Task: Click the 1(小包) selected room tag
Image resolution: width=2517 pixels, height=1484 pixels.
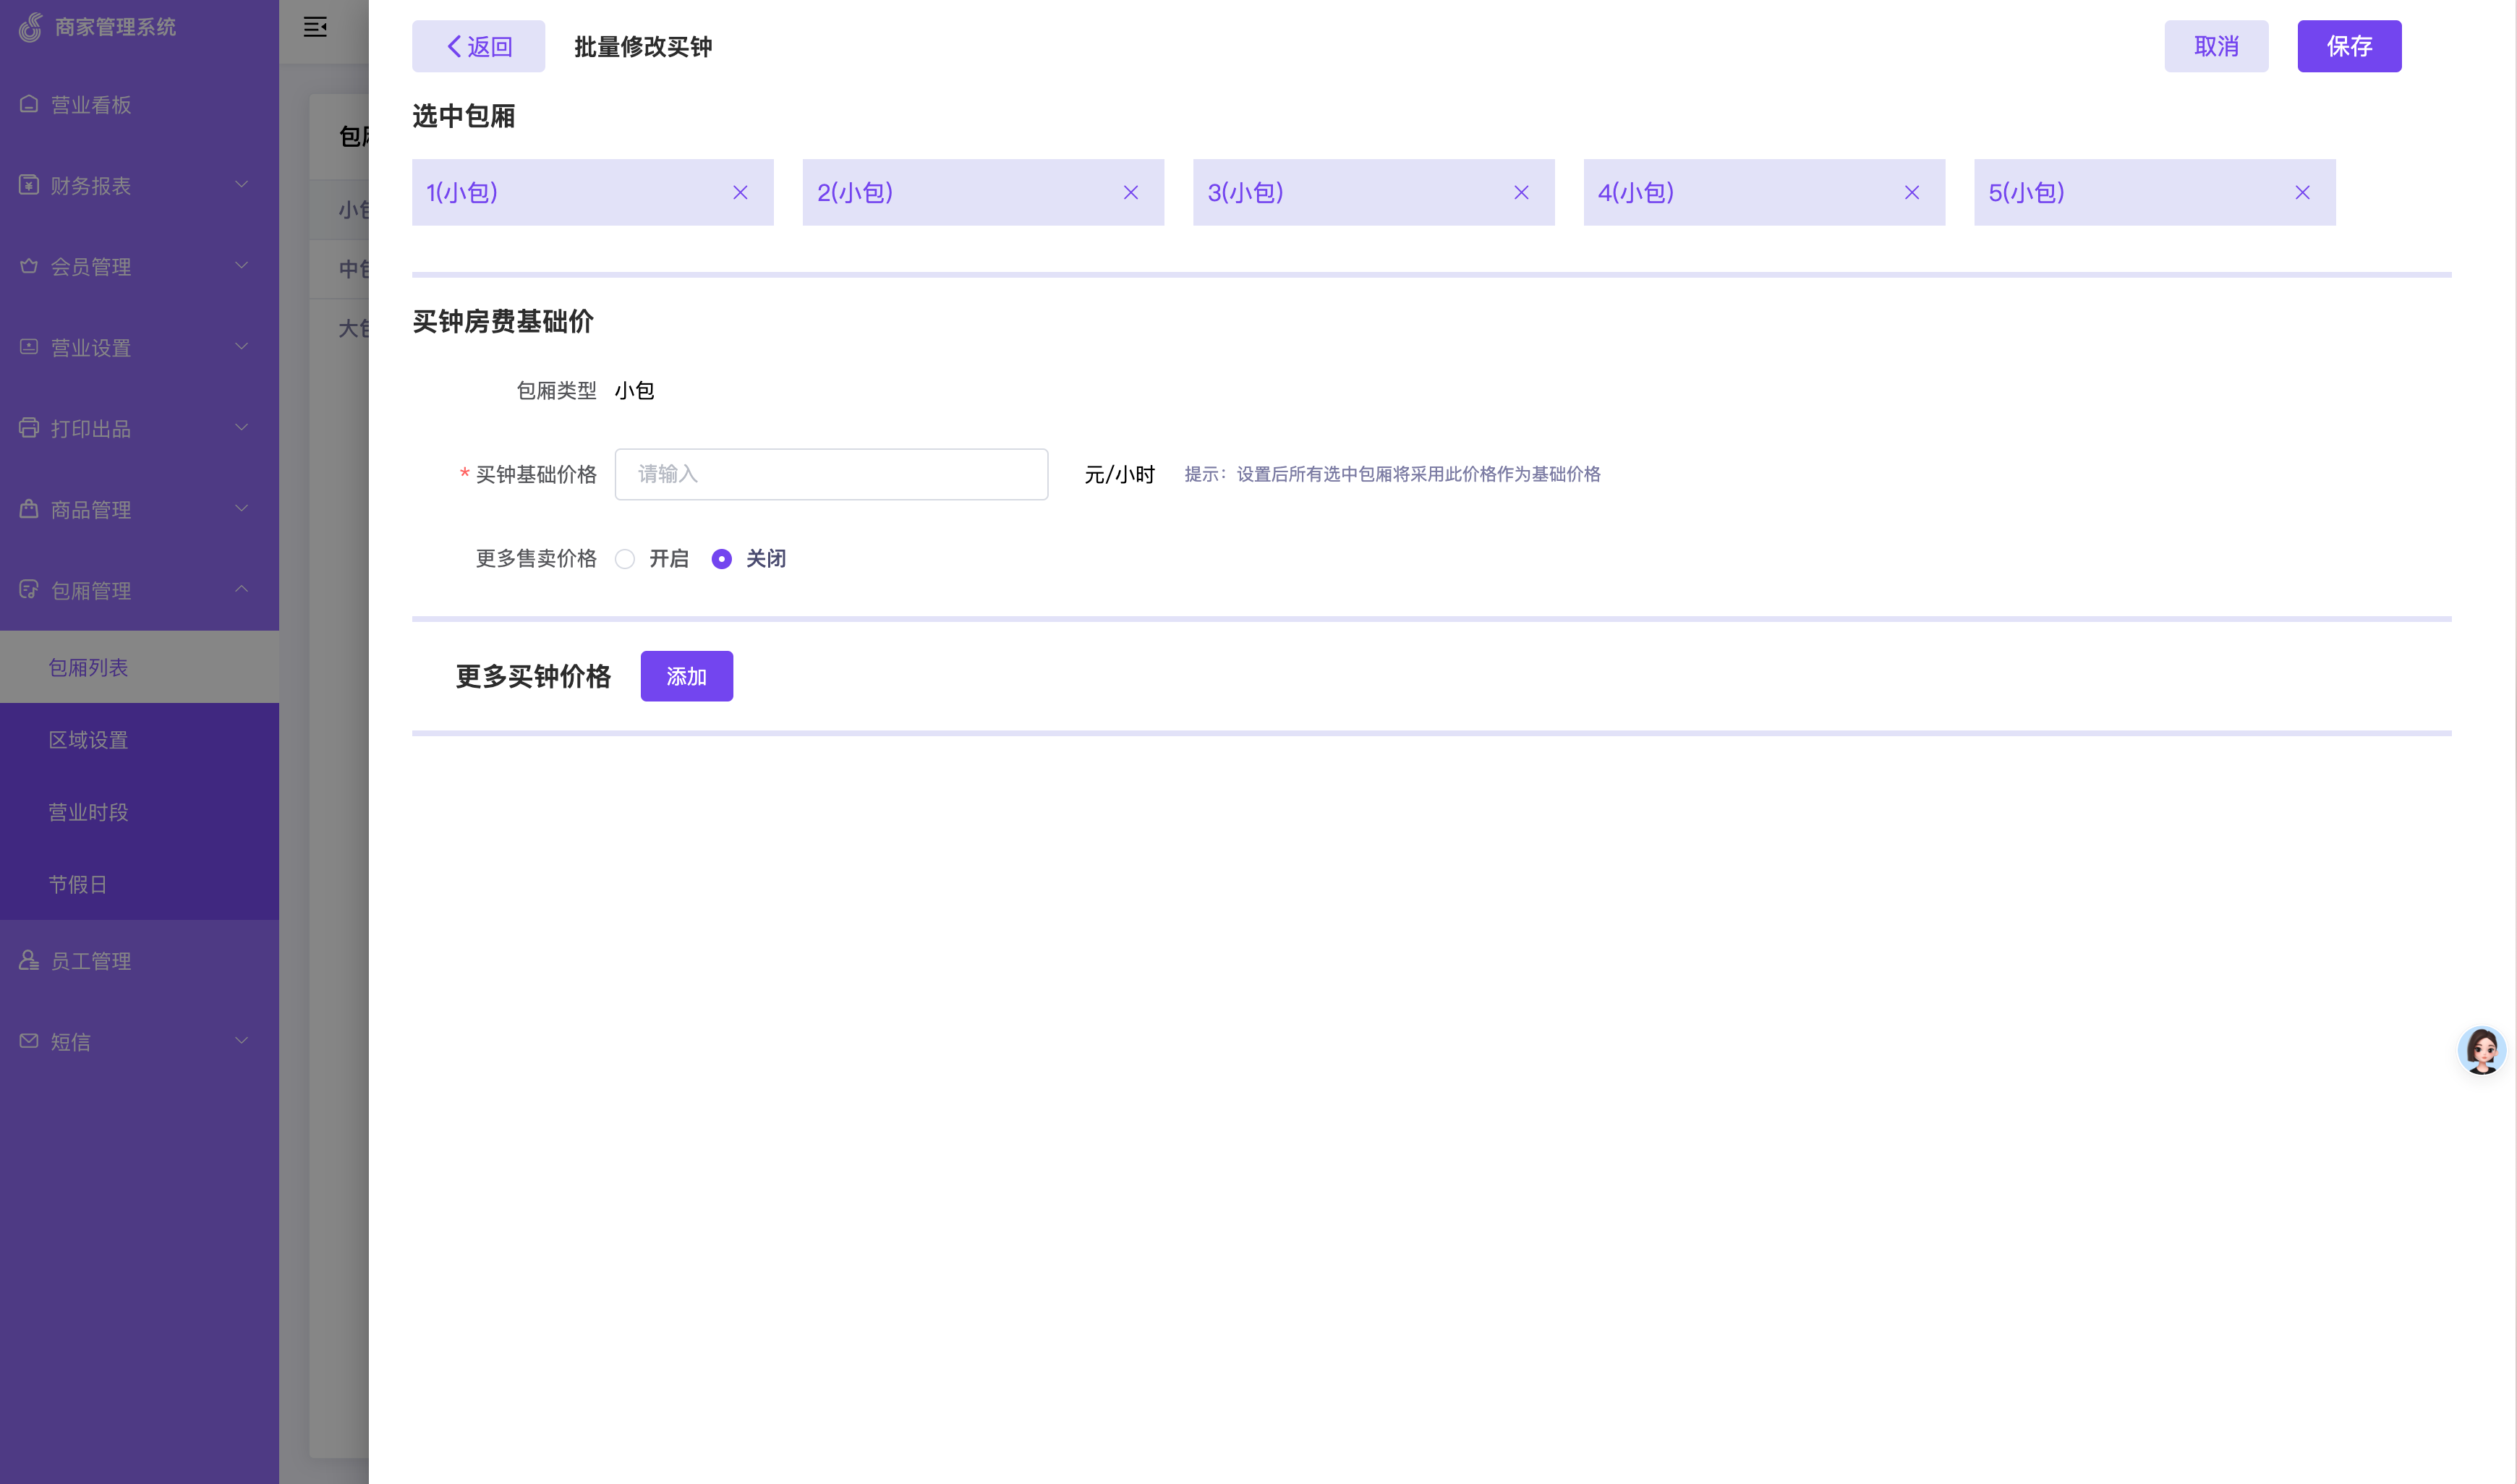Action: (x=592, y=192)
